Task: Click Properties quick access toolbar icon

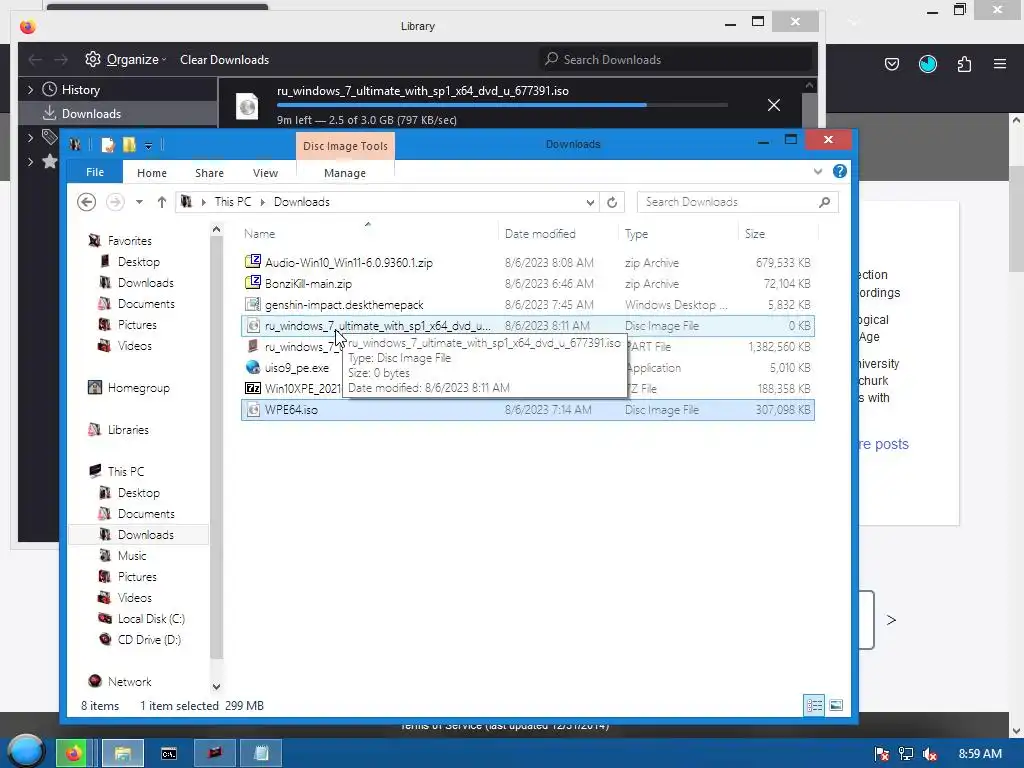Action: 108,145
